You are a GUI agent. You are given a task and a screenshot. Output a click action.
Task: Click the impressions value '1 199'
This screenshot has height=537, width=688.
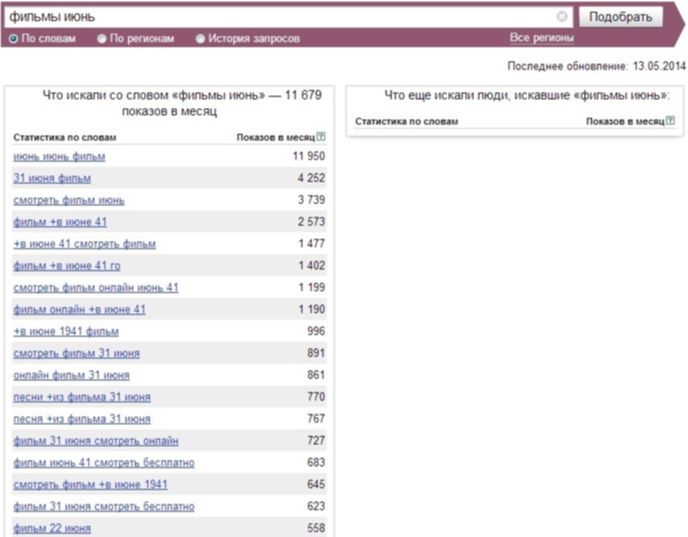[x=312, y=287]
